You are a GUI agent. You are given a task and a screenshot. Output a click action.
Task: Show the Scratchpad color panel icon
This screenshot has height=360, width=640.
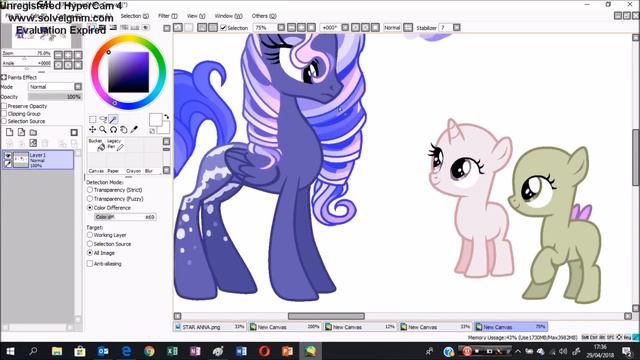(146, 27)
